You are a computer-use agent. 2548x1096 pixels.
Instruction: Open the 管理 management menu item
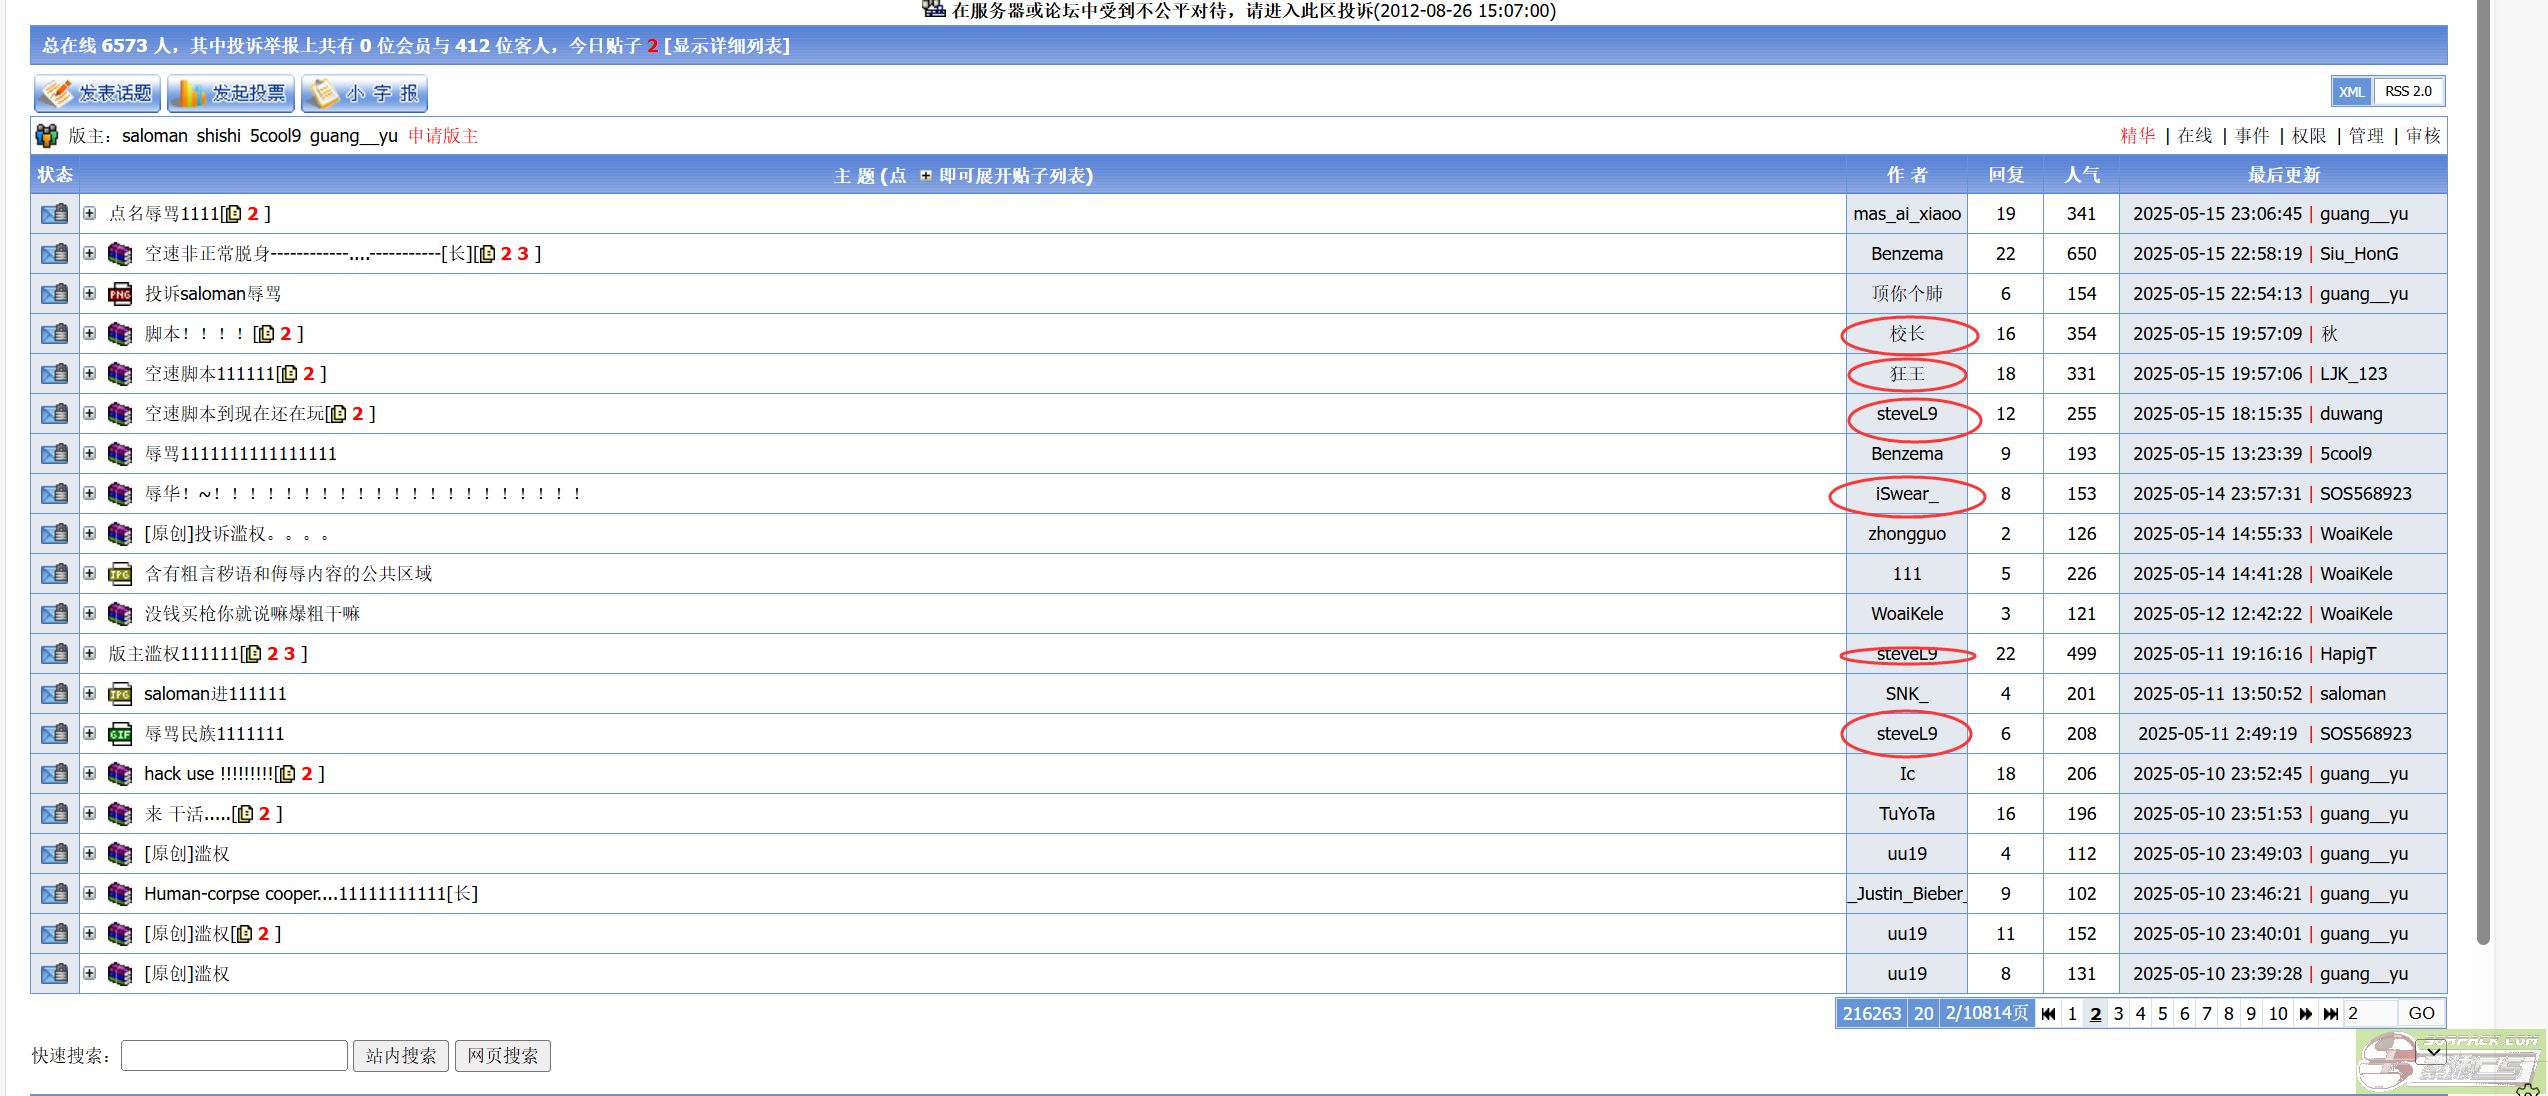2366,136
